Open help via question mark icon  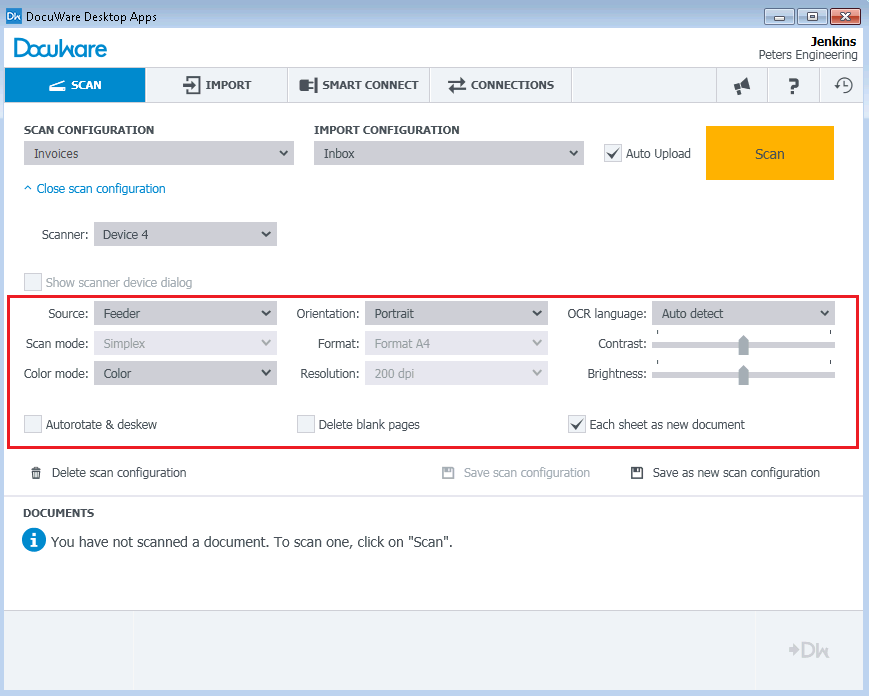click(793, 86)
